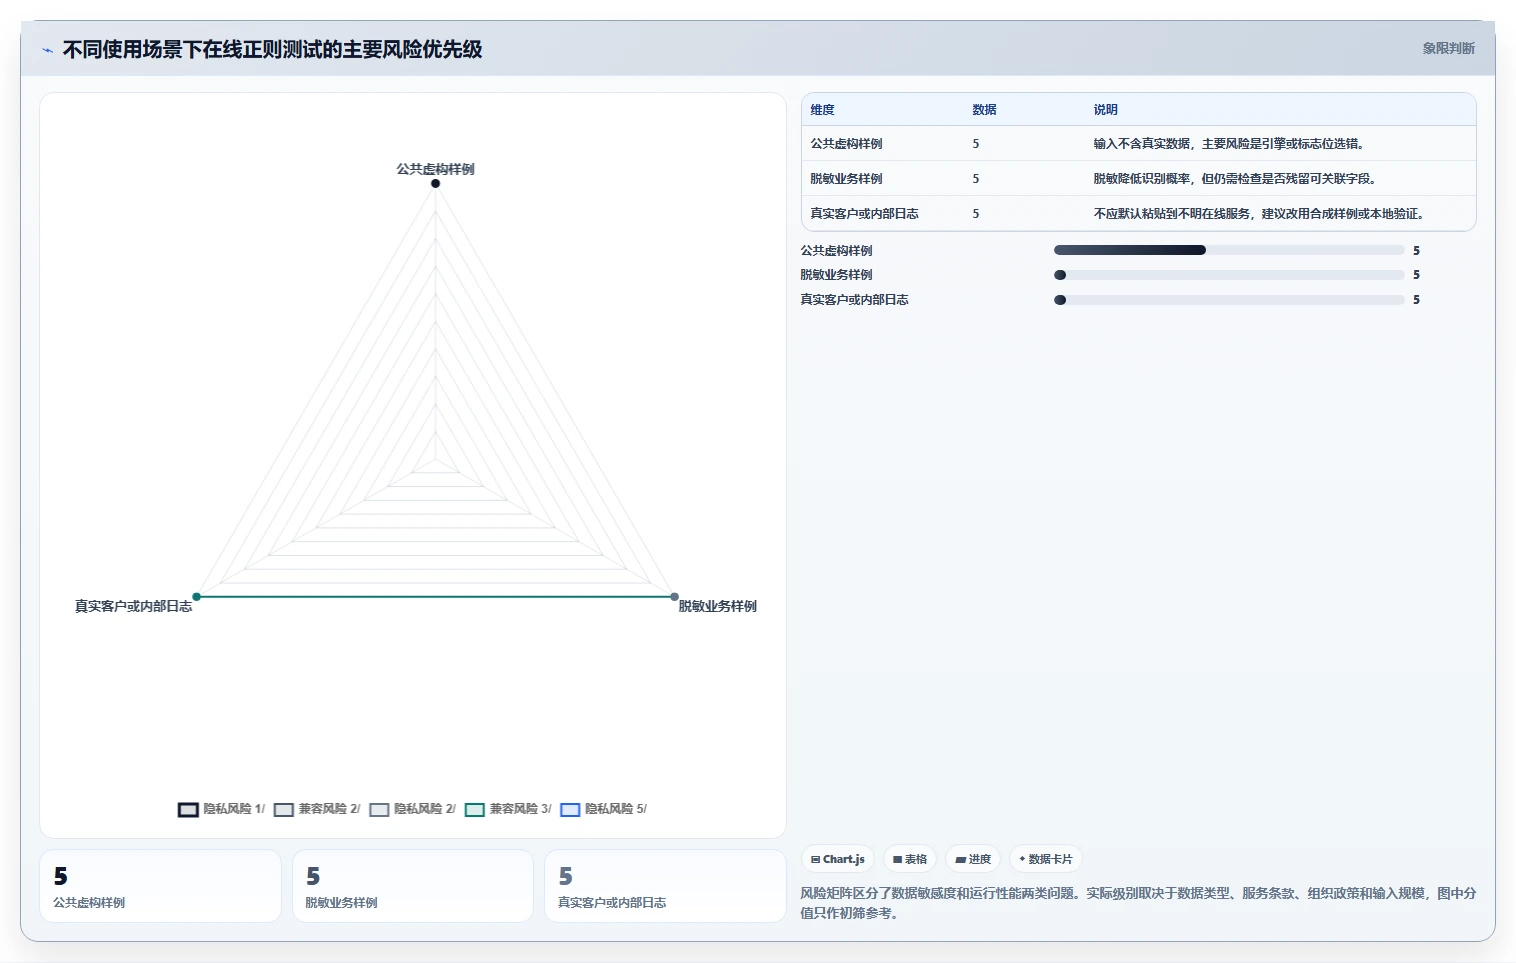
Task: Select the 进度 chip
Action: 973,859
